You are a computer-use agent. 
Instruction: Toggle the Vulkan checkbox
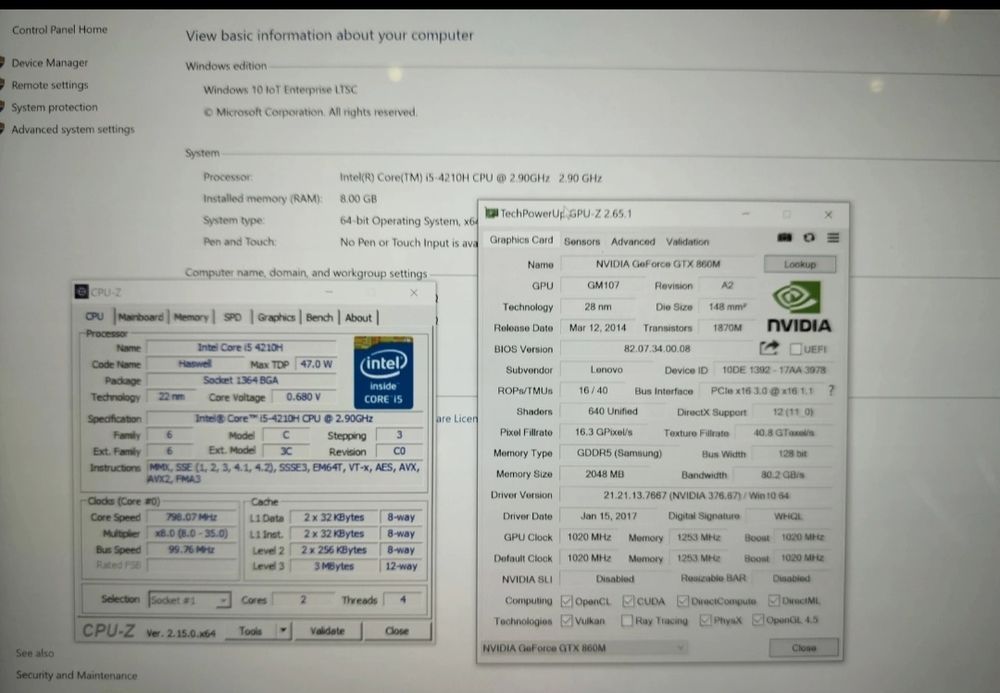[566, 620]
